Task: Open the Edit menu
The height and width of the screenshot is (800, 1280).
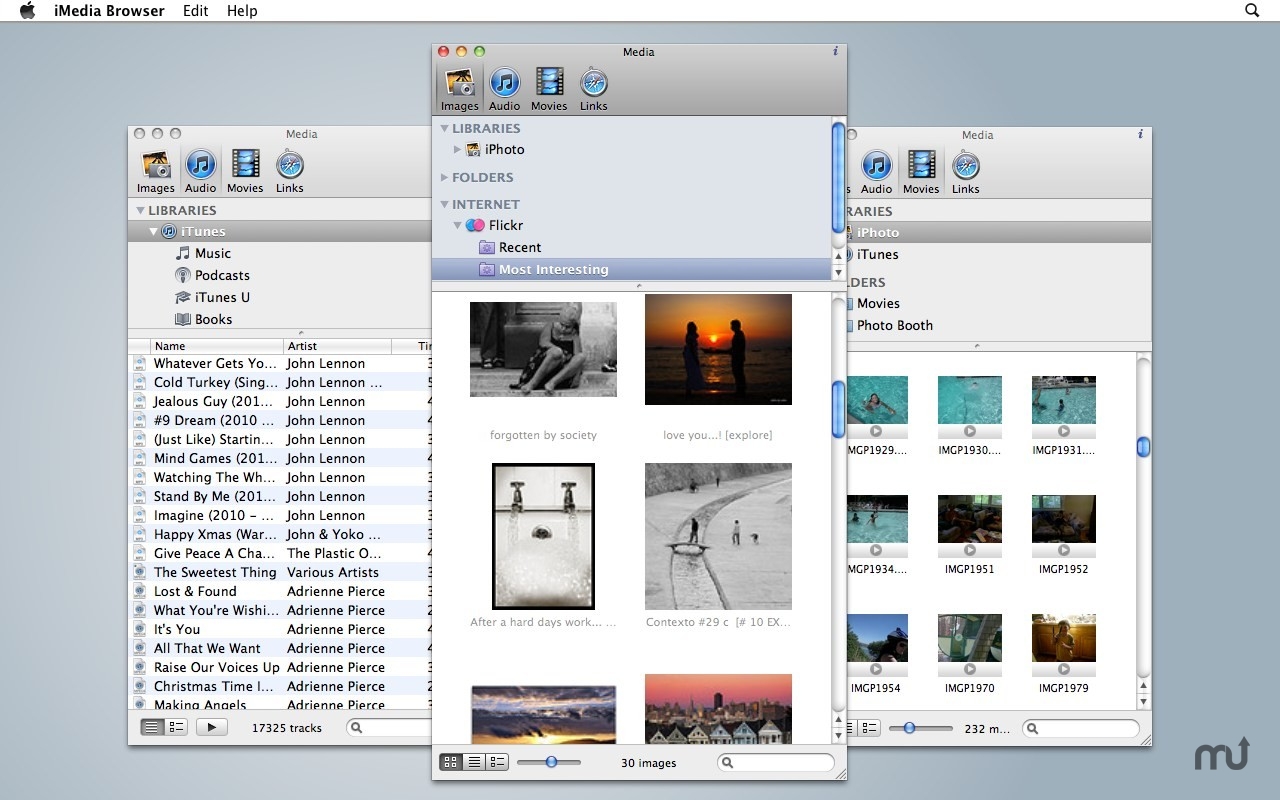Action: (195, 11)
